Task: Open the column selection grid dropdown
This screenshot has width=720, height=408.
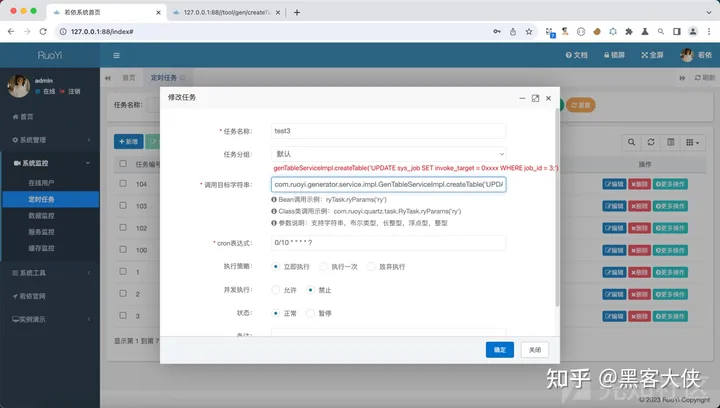Action: pyautogui.click(x=692, y=142)
